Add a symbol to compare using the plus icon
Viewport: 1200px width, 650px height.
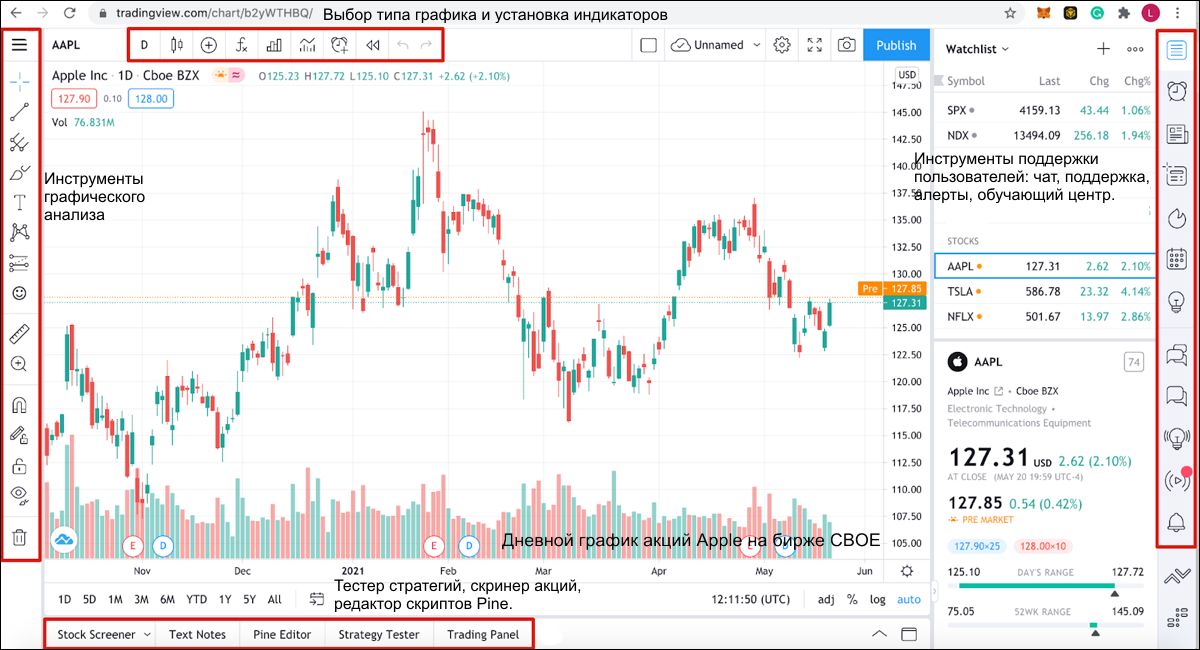(x=208, y=45)
